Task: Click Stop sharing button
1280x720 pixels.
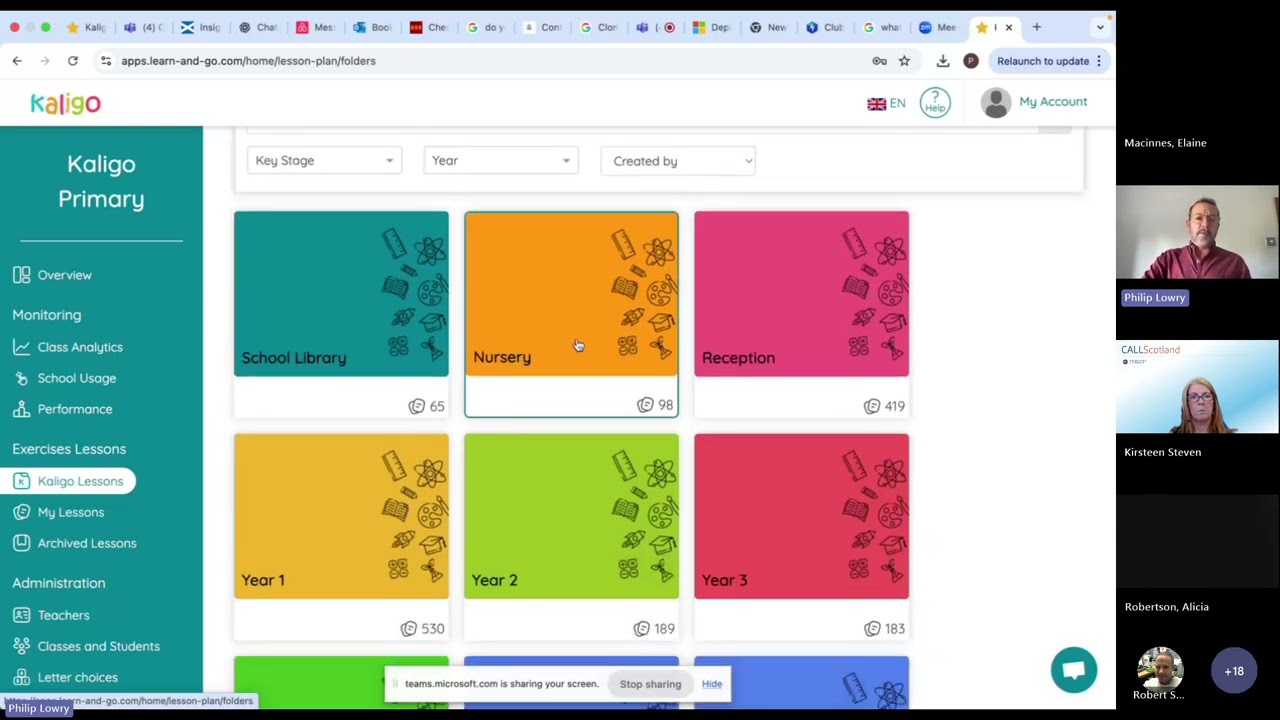Action: (x=650, y=684)
